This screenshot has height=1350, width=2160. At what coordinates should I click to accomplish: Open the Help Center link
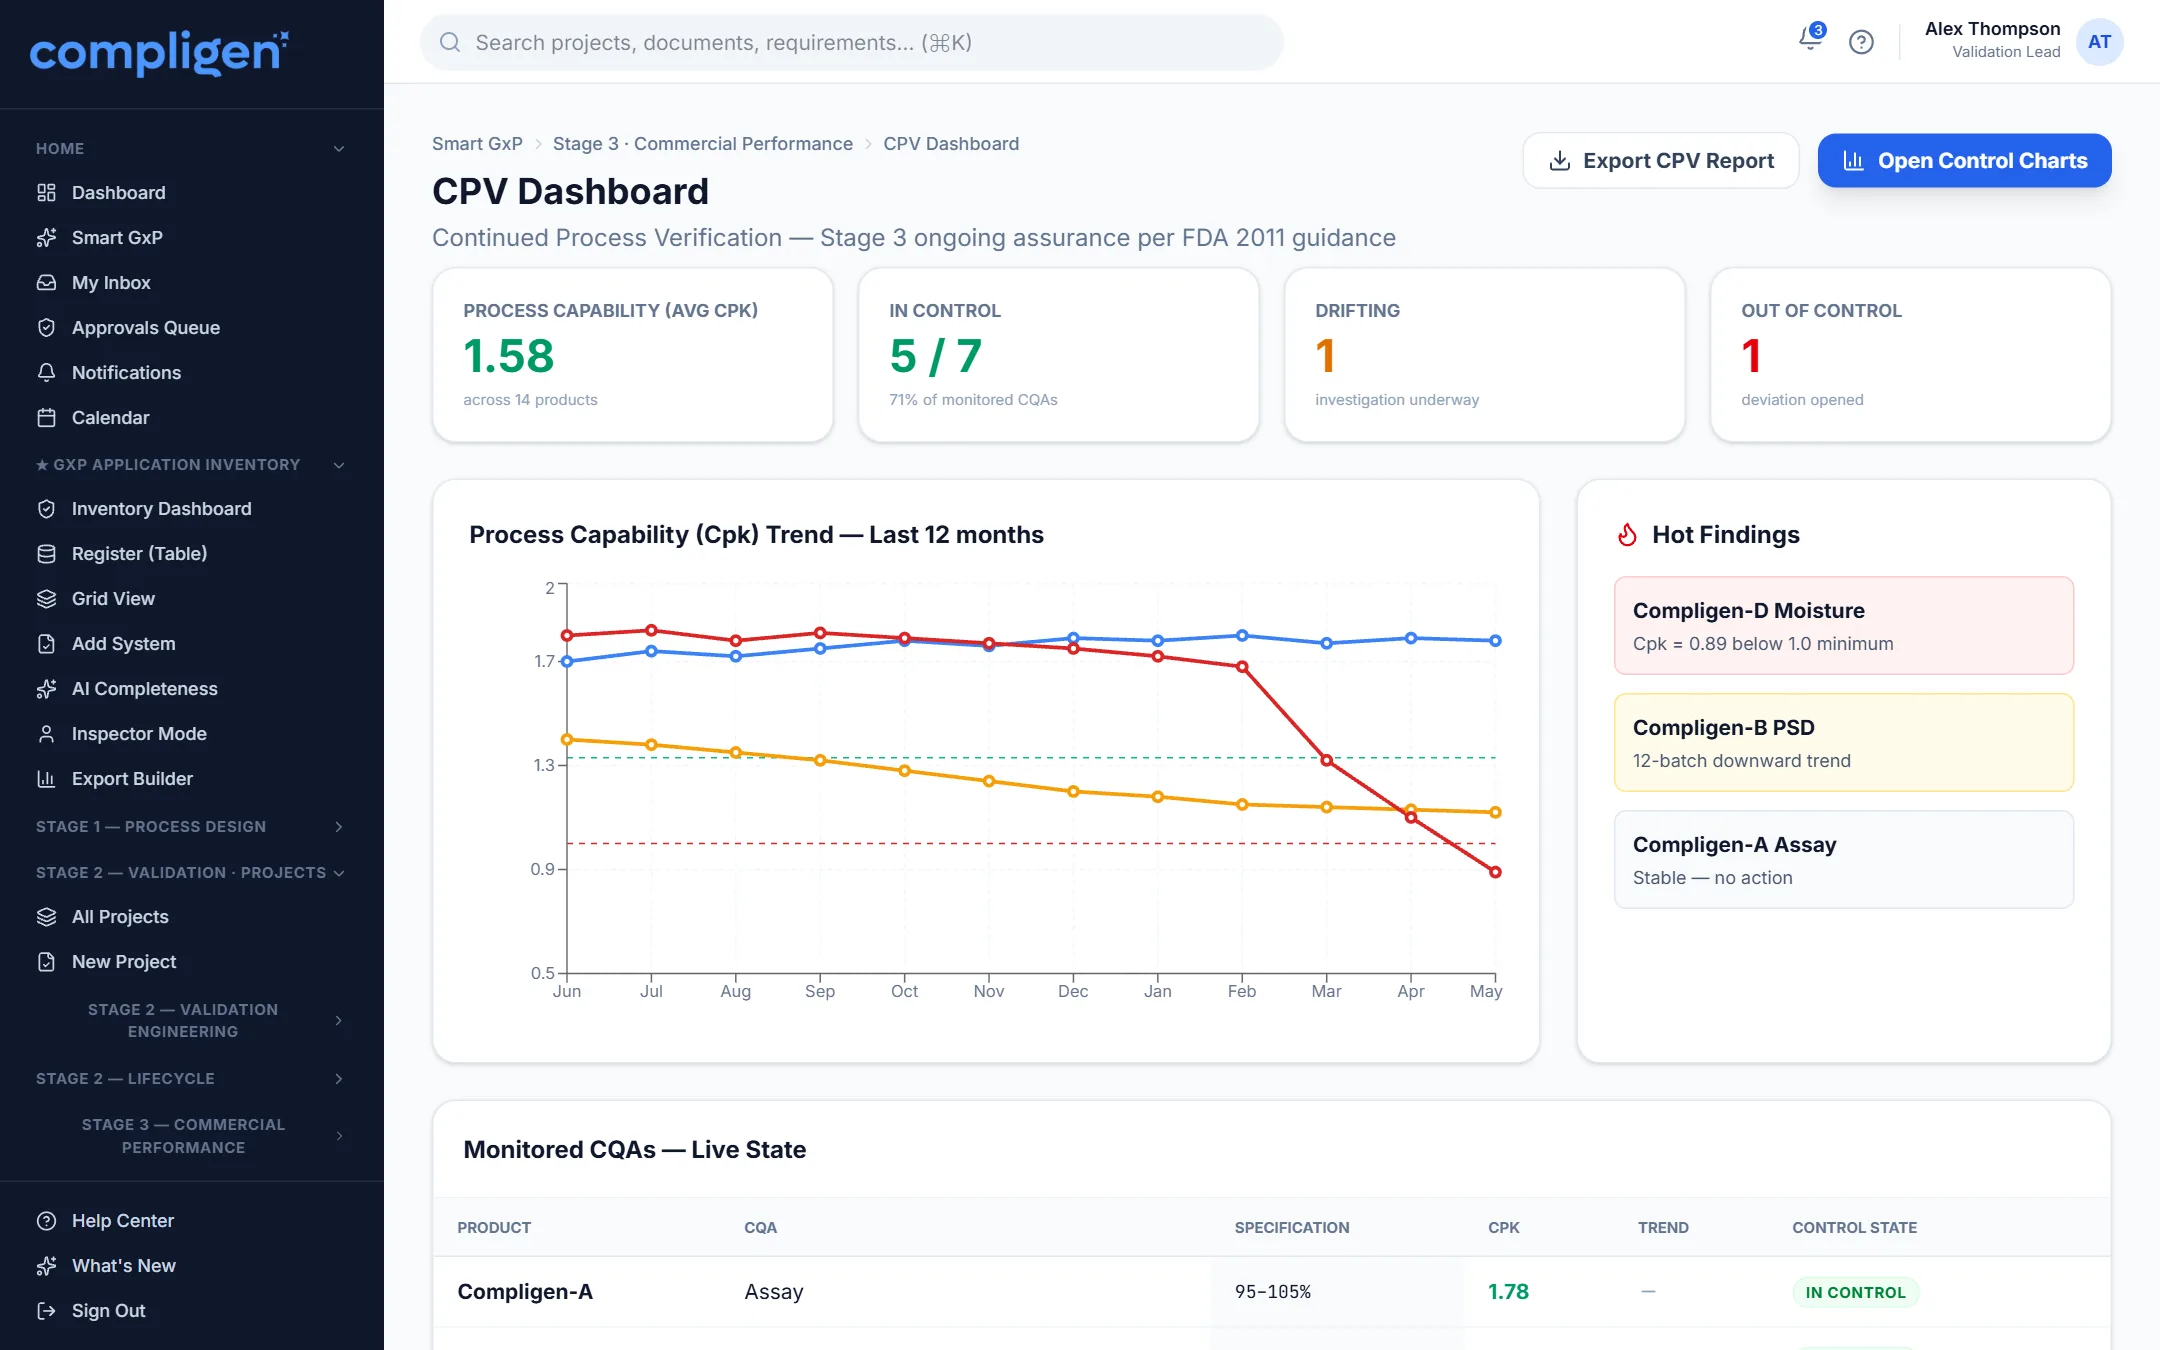(192, 1220)
